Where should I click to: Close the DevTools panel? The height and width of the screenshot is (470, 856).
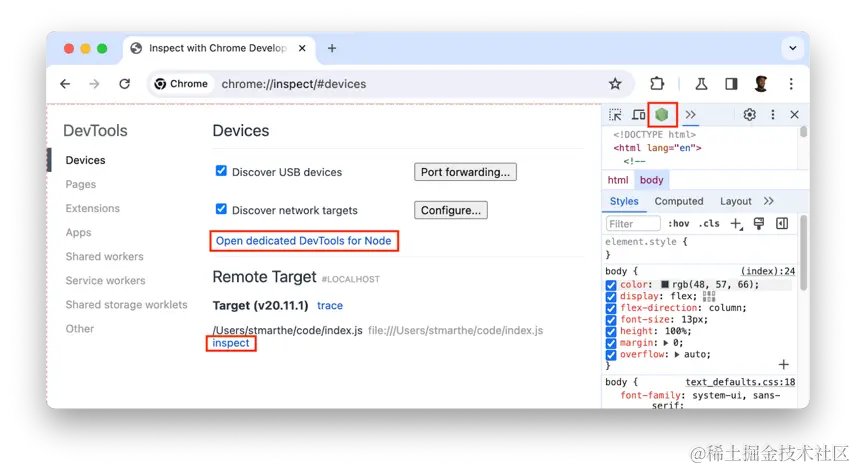(x=794, y=115)
